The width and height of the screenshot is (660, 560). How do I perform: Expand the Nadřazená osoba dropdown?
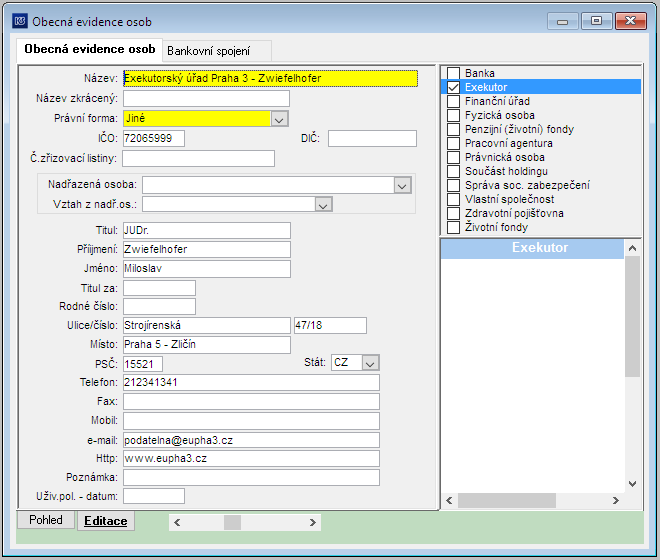coord(402,186)
